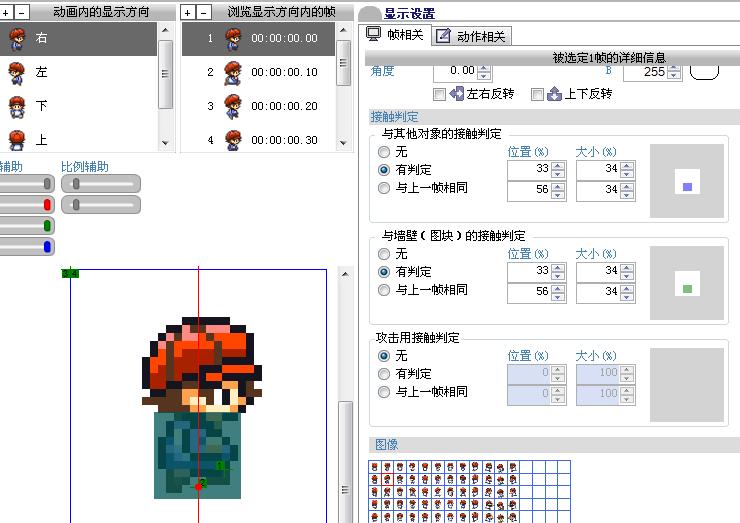Screen dimensions: 740x523
Task: Select 有判定 for attack contact detection
Action: tap(384, 374)
